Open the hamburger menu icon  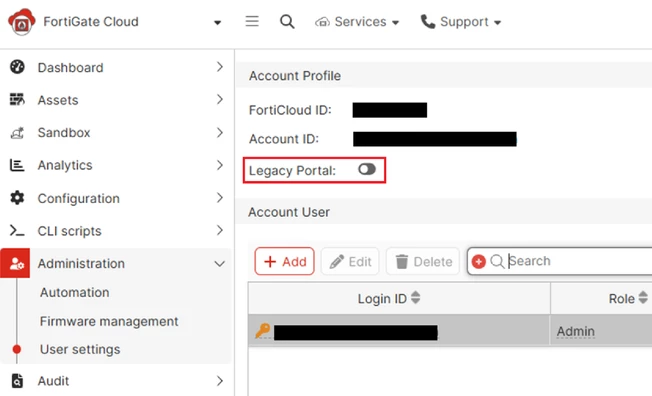[x=252, y=21]
